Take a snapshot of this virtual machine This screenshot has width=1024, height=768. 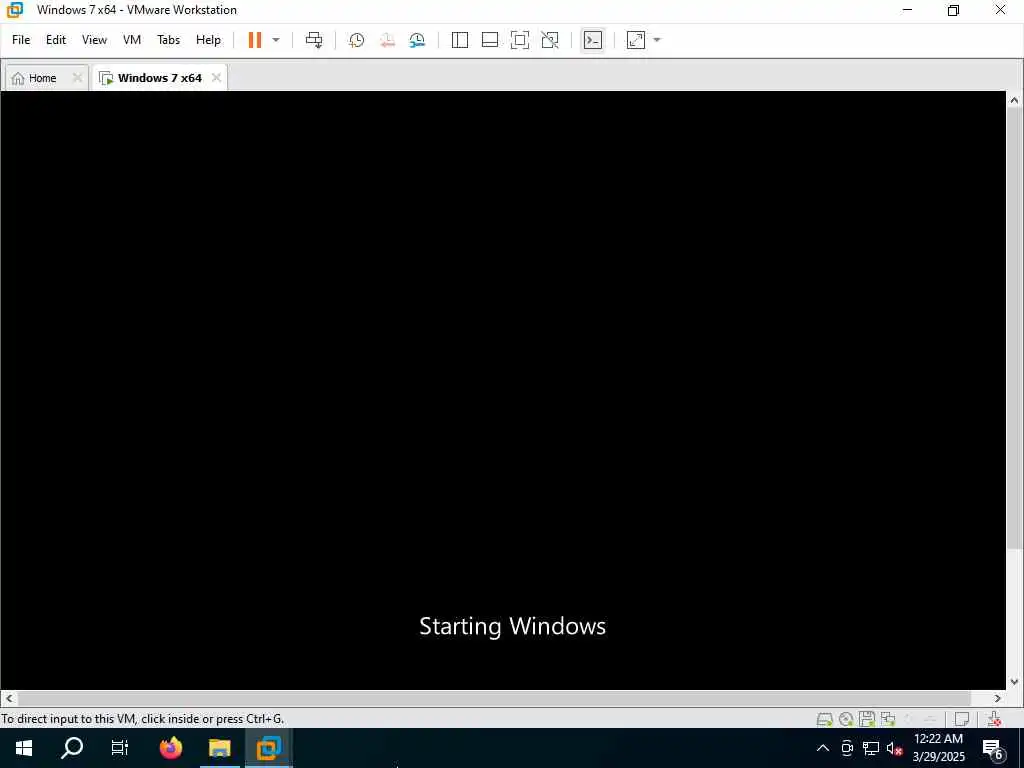(357, 40)
